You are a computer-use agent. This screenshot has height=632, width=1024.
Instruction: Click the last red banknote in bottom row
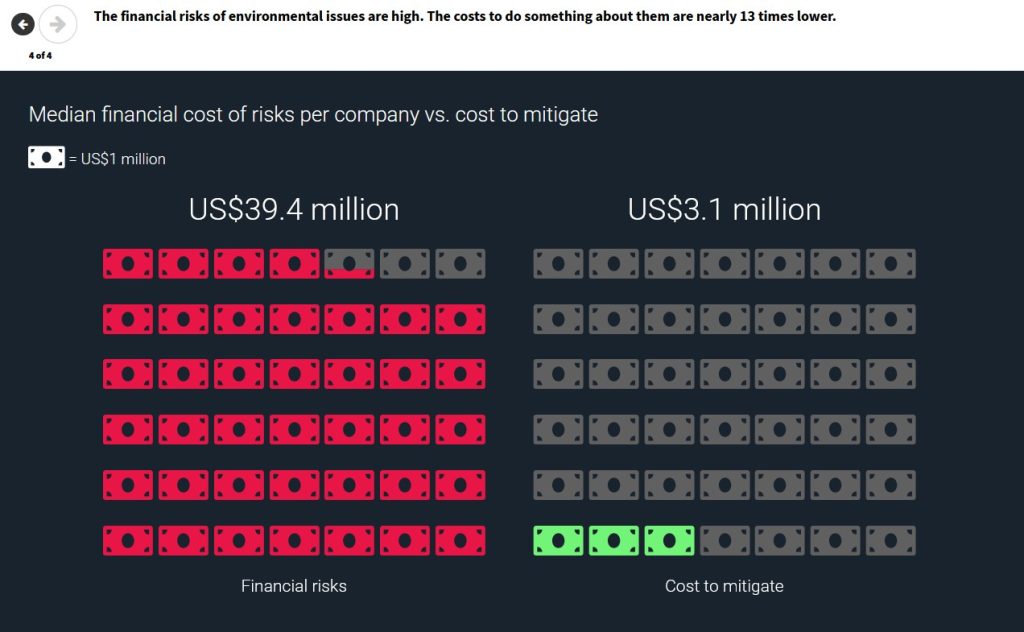460,541
